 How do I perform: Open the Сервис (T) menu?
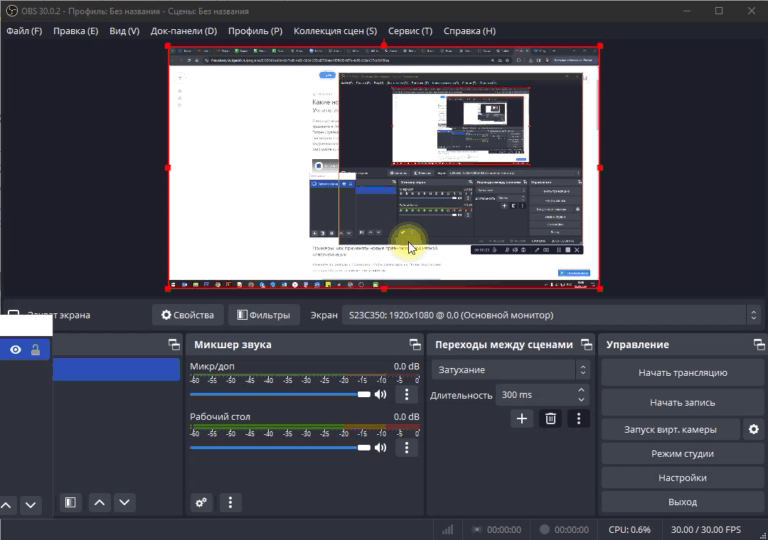pos(410,31)
